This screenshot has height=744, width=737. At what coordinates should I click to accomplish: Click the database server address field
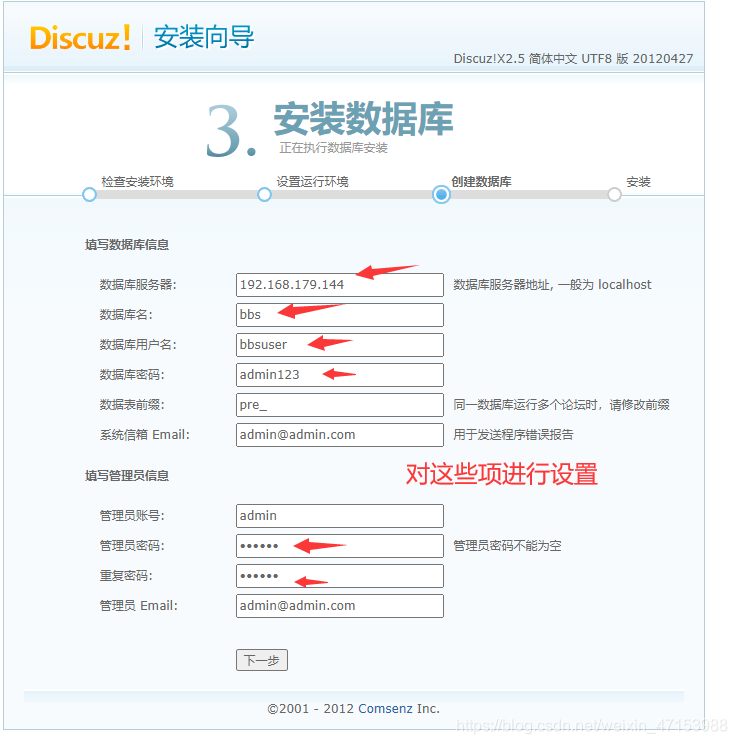(x=340, y=285)
